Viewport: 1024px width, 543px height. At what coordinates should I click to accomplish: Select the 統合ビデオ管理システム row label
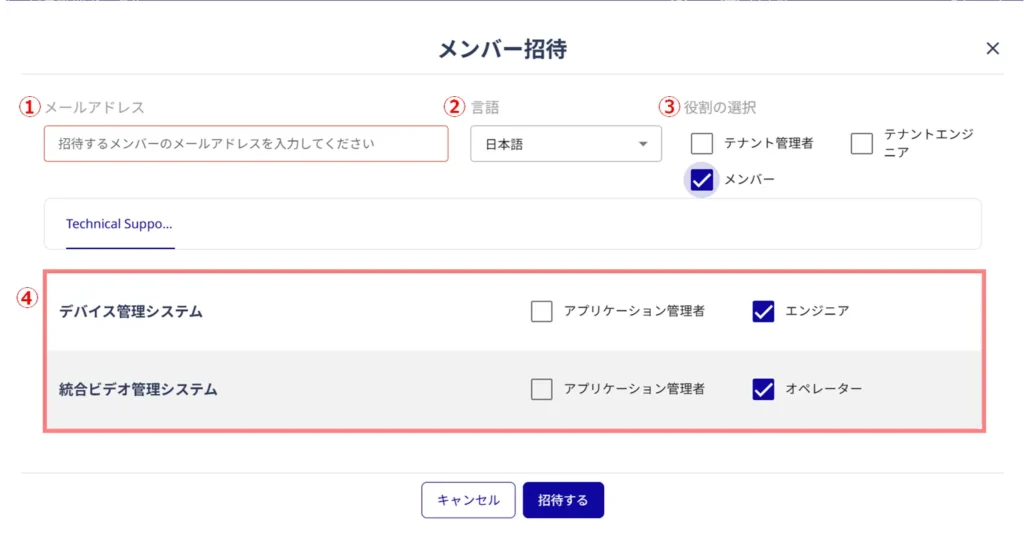(138, 389)
